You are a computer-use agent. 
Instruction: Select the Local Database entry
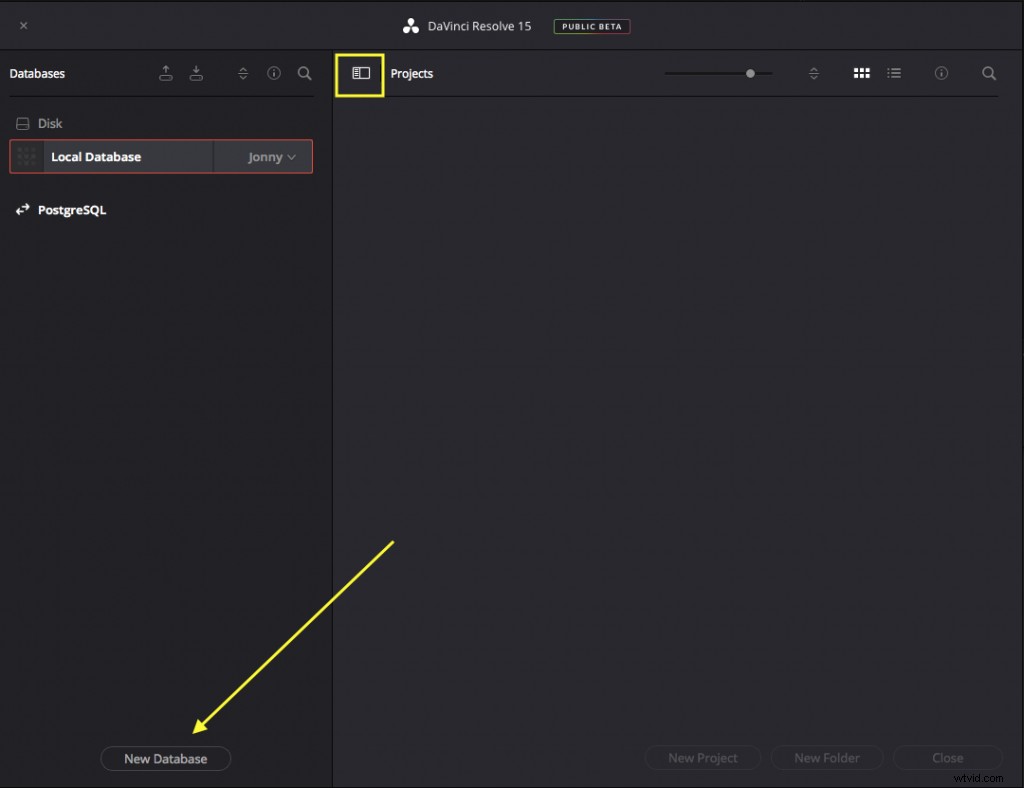click(110, 156)
